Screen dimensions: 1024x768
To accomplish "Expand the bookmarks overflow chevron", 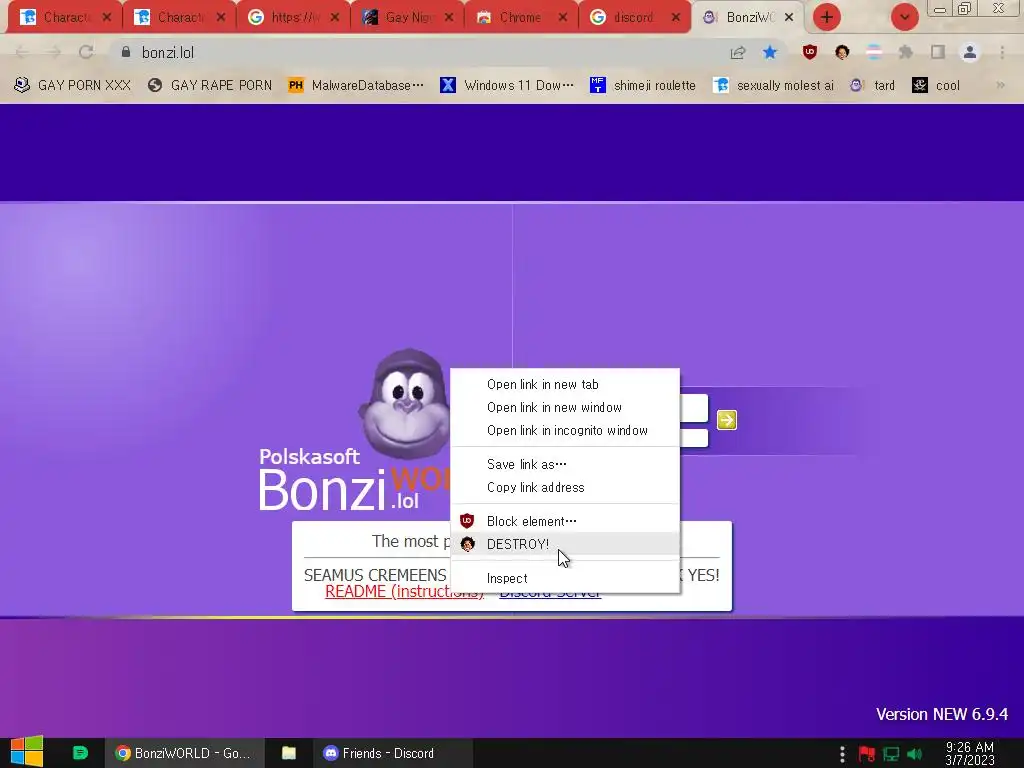I will [x=1000, y=86].
